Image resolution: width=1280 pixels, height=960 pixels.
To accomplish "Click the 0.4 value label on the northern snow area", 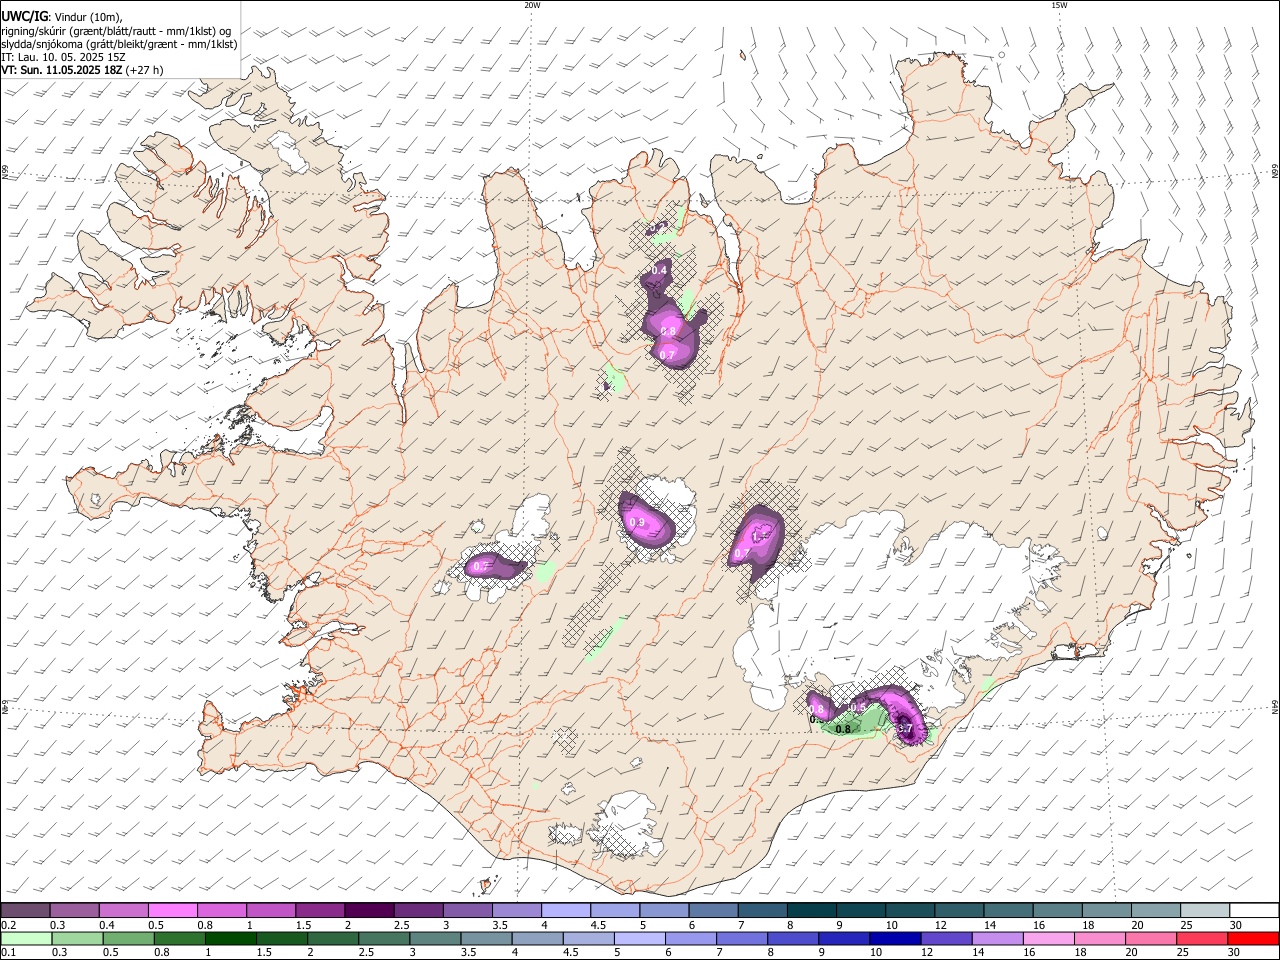I will tap(659, 270).
